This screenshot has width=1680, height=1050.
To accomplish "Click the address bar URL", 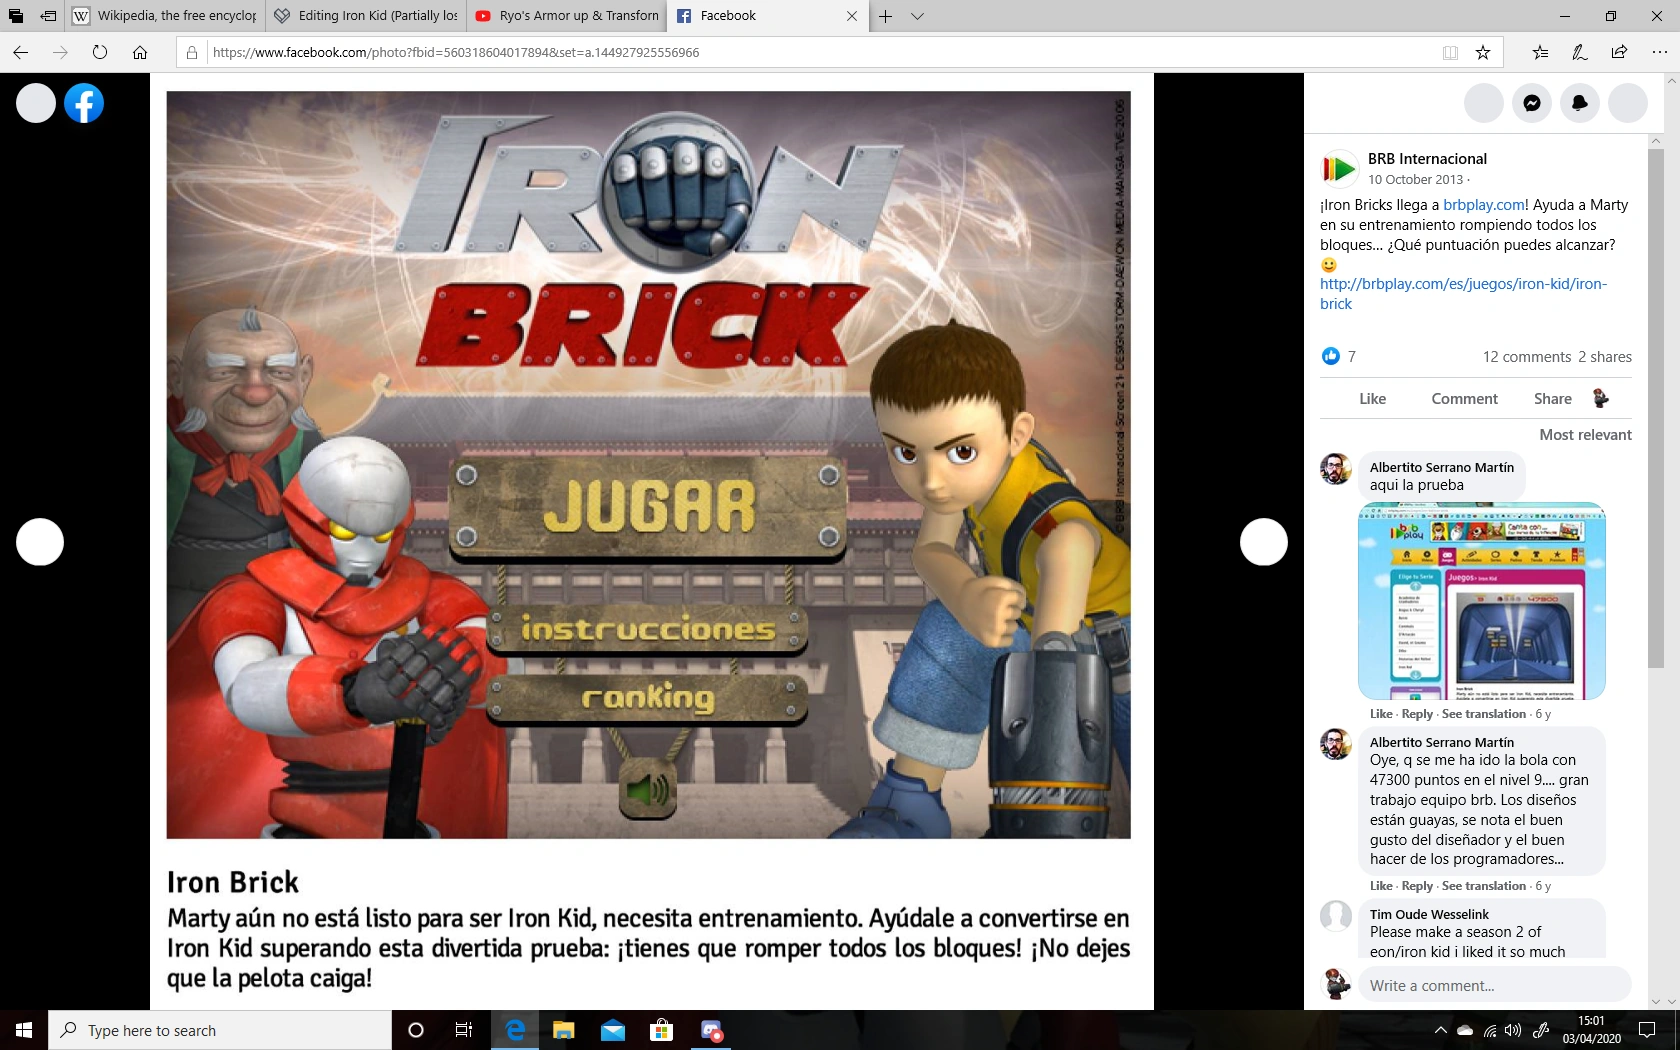I will [x=456, y=52].
